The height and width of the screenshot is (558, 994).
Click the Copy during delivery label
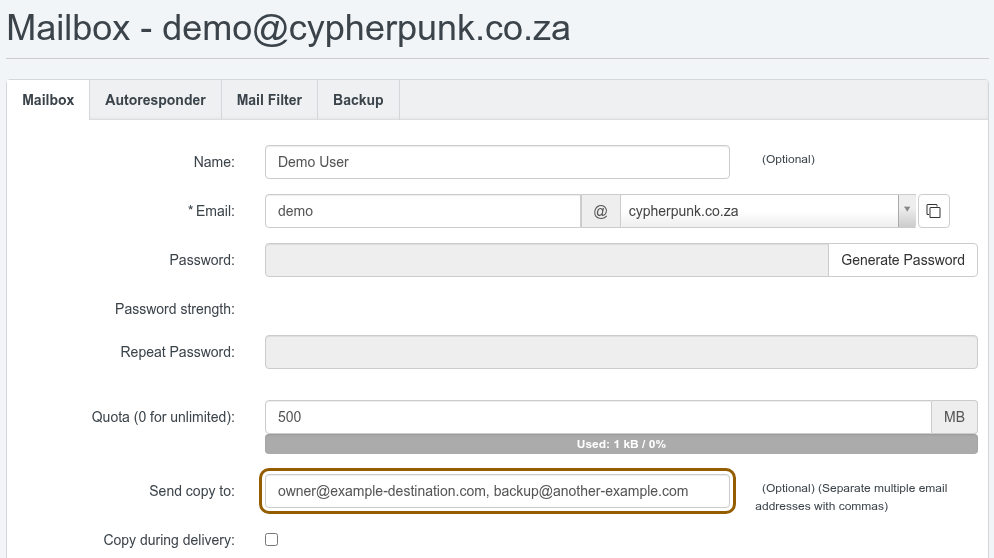(169, 540)
